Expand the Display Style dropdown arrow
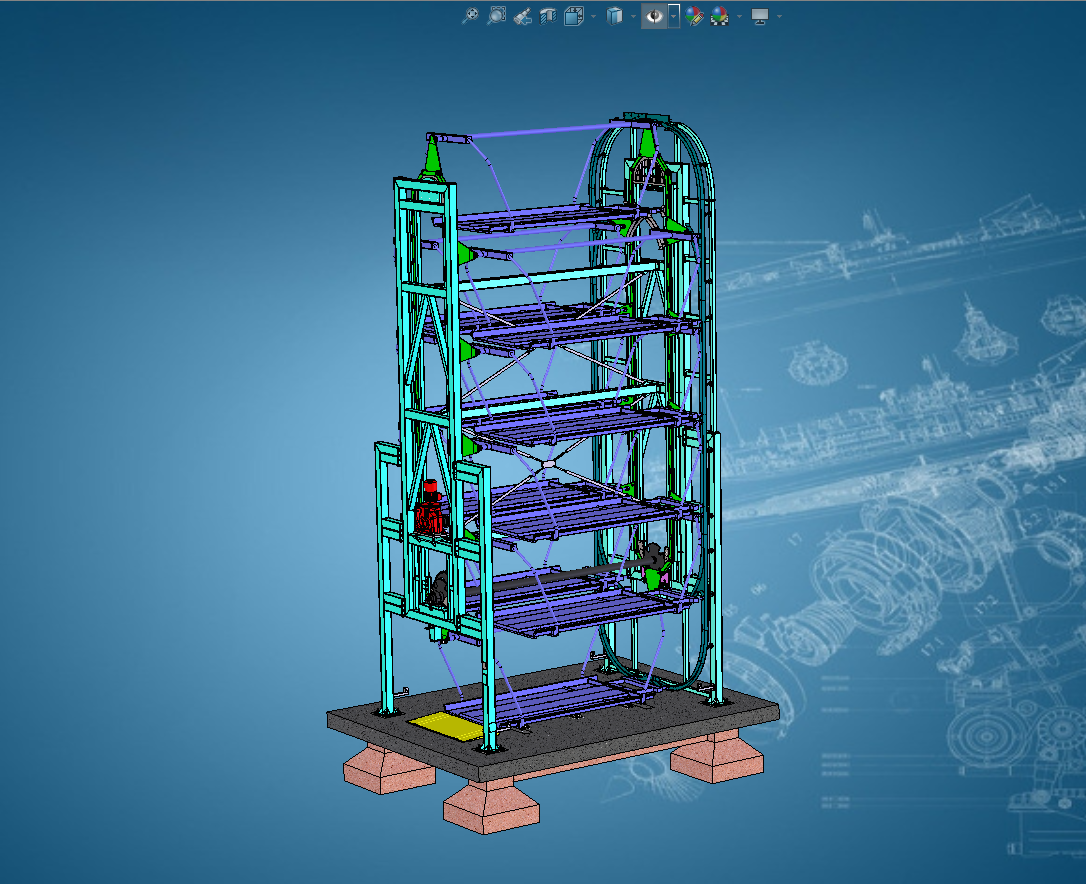Screen dimensions: 1086x884 633,16
